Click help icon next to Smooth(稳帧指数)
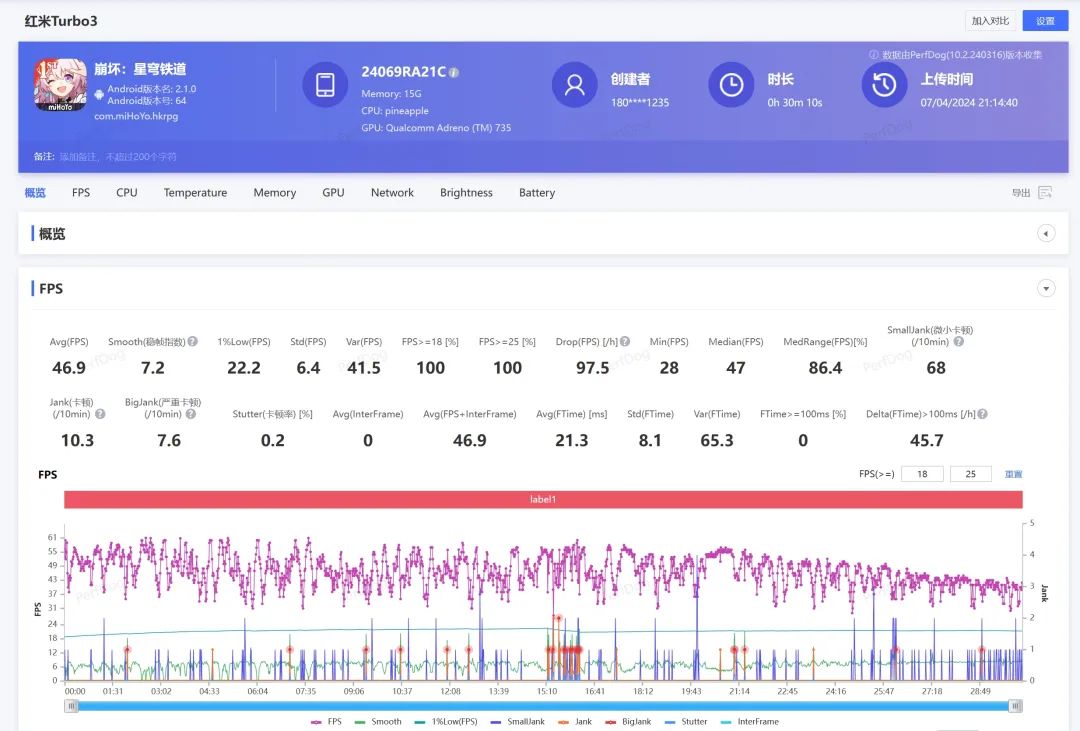Image resolution: width=1080 pixels, height=731 pixels. coord(192,342)
